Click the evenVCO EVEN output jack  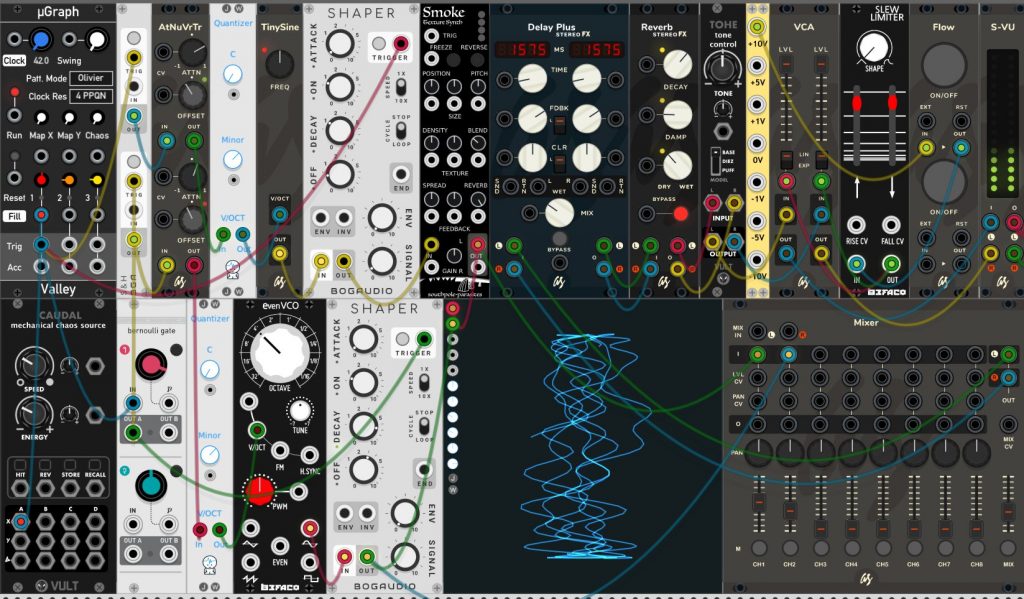pos(280,546)
